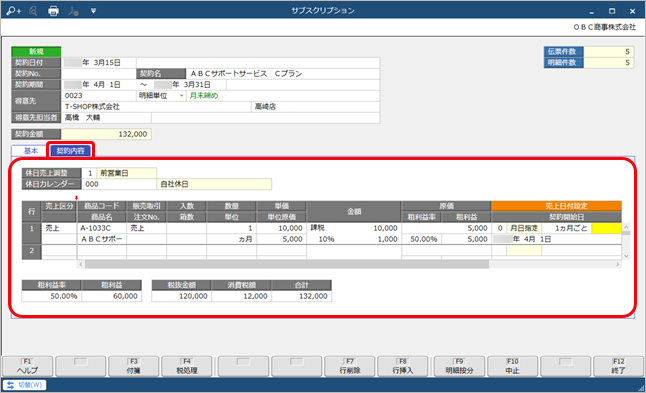646x393 pixels.
Task: Click the F8 行挿入 button
Action: click(x=403, y=366)
